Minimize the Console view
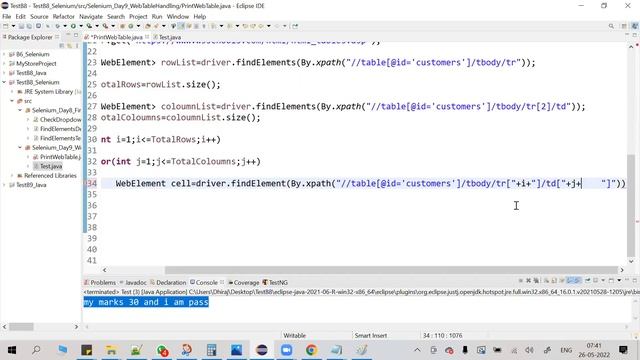 (627, 281)
